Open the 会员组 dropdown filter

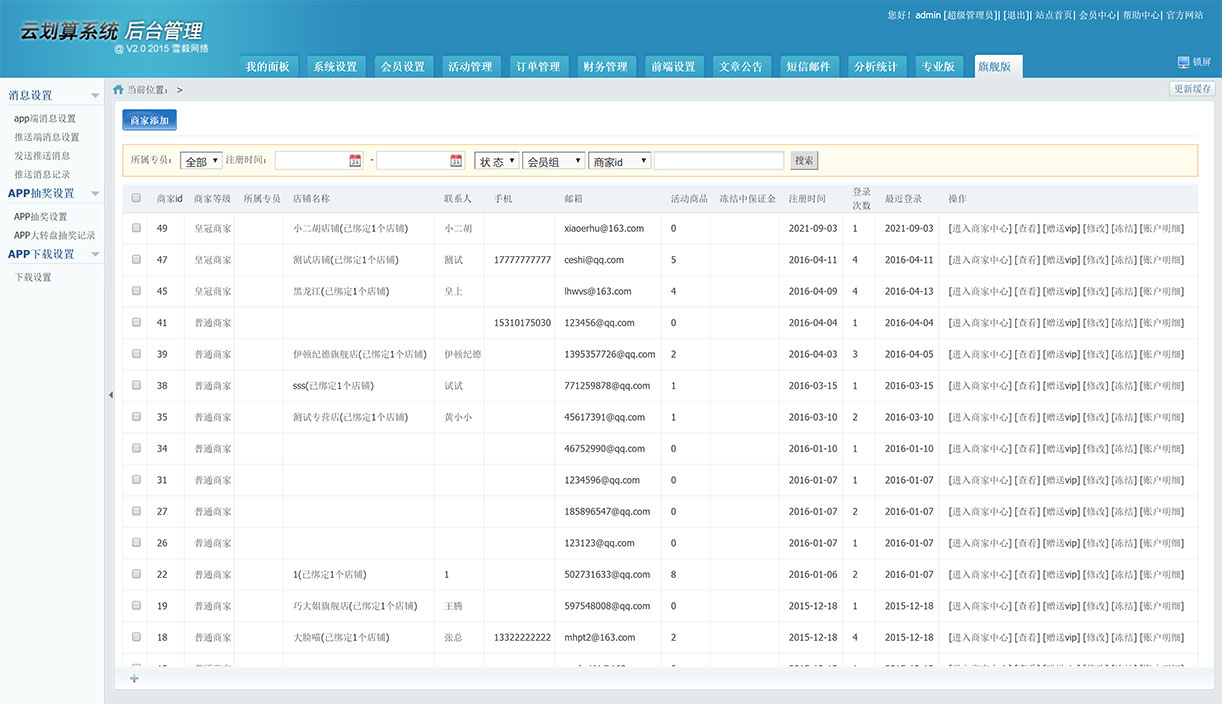pos(553,161)
